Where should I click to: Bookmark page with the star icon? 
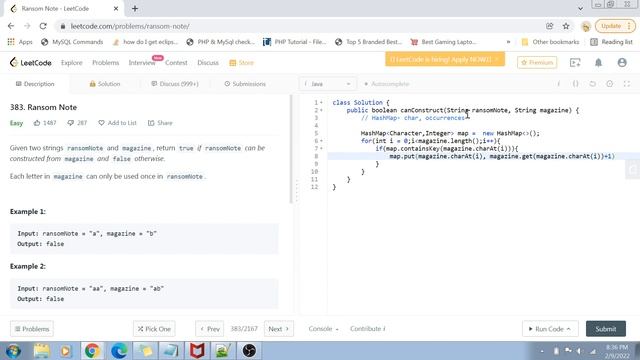566,26
